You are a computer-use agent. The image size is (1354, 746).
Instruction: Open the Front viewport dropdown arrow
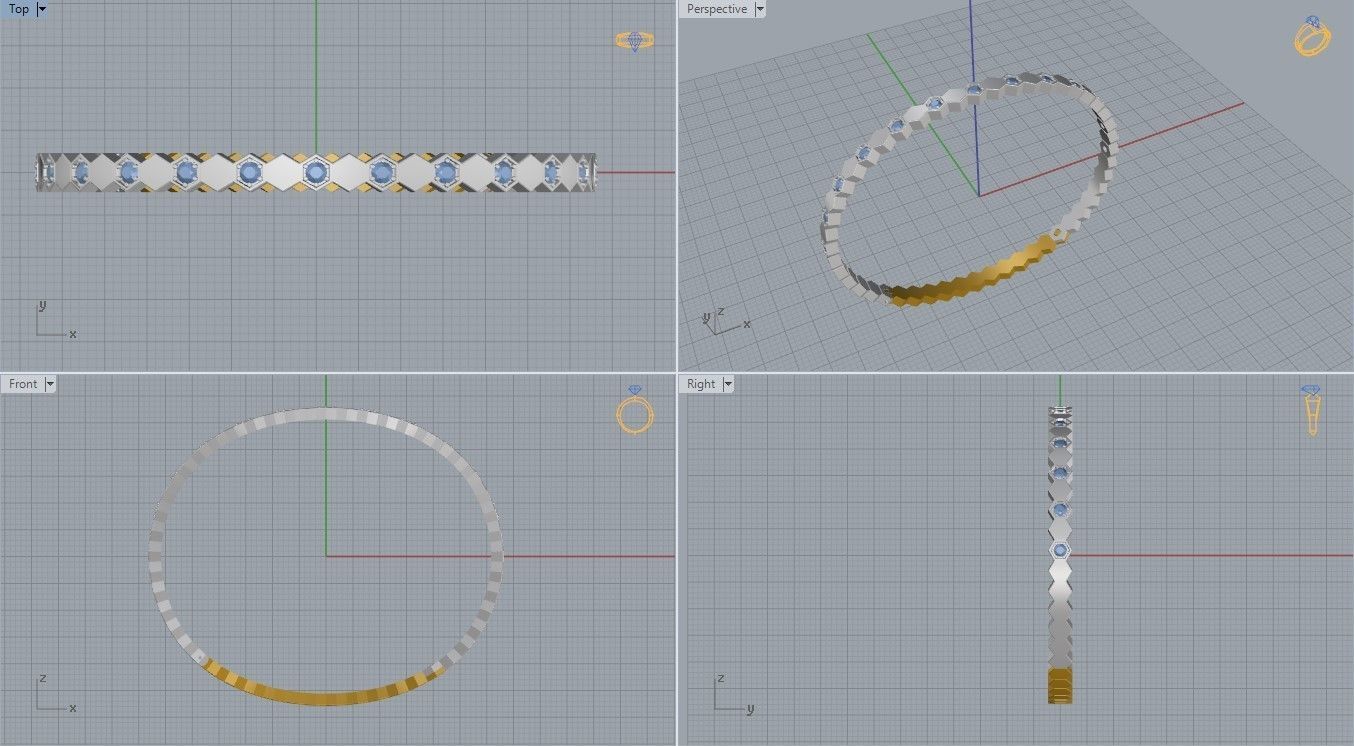point(50,384)
